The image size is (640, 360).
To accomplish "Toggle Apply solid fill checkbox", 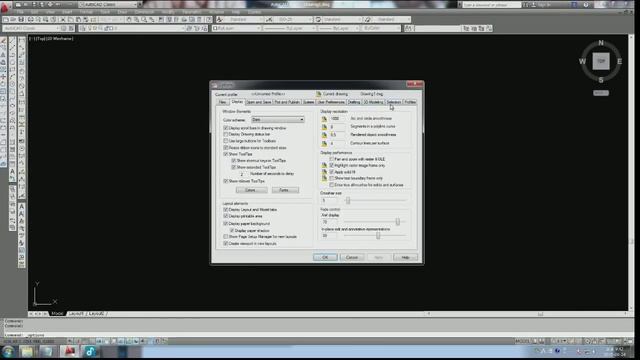I will tap(331, 172).
